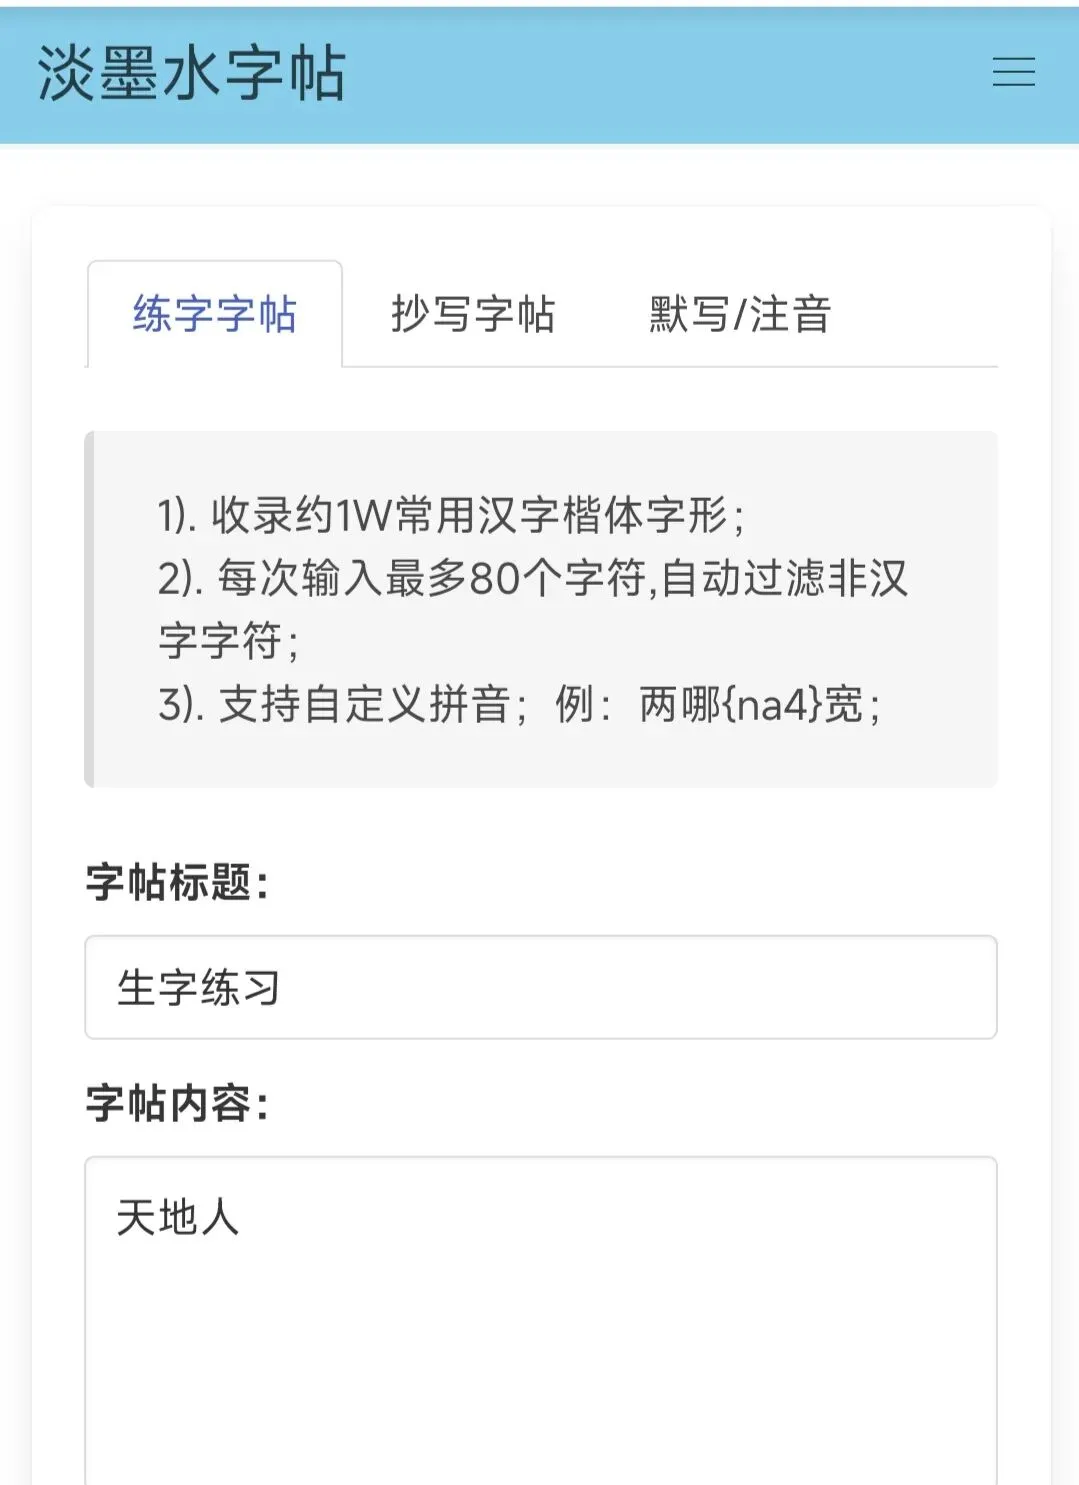Image resolution: width=1079 pixels, height=1485 pixels.
Task: Select the 练字字帖 tab
Action: (215, 314)
